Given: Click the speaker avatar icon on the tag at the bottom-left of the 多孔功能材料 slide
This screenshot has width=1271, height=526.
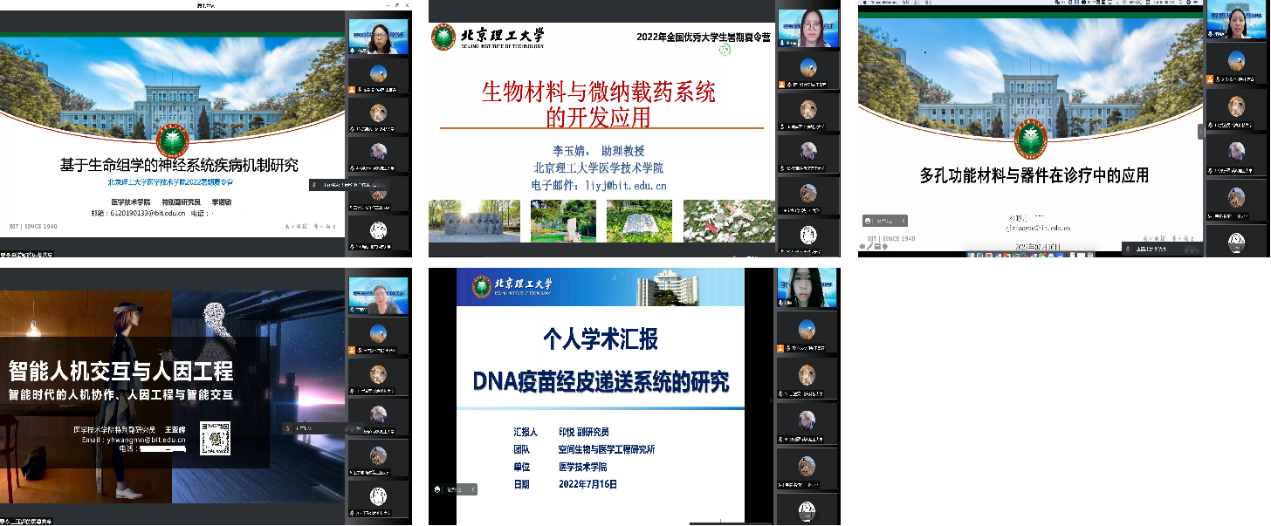Looking at the screenshot, I should point(867,220).
